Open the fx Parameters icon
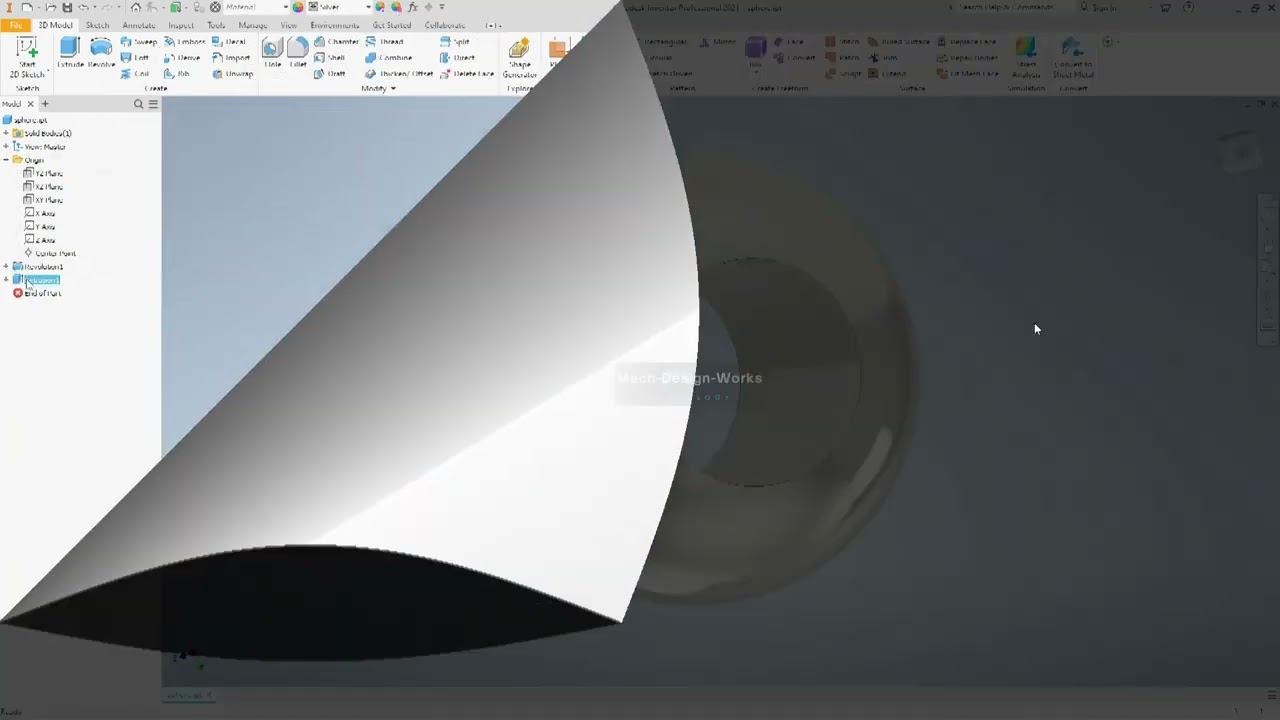The height and width of the screenshot is (720, 1280). click(412, 7)
